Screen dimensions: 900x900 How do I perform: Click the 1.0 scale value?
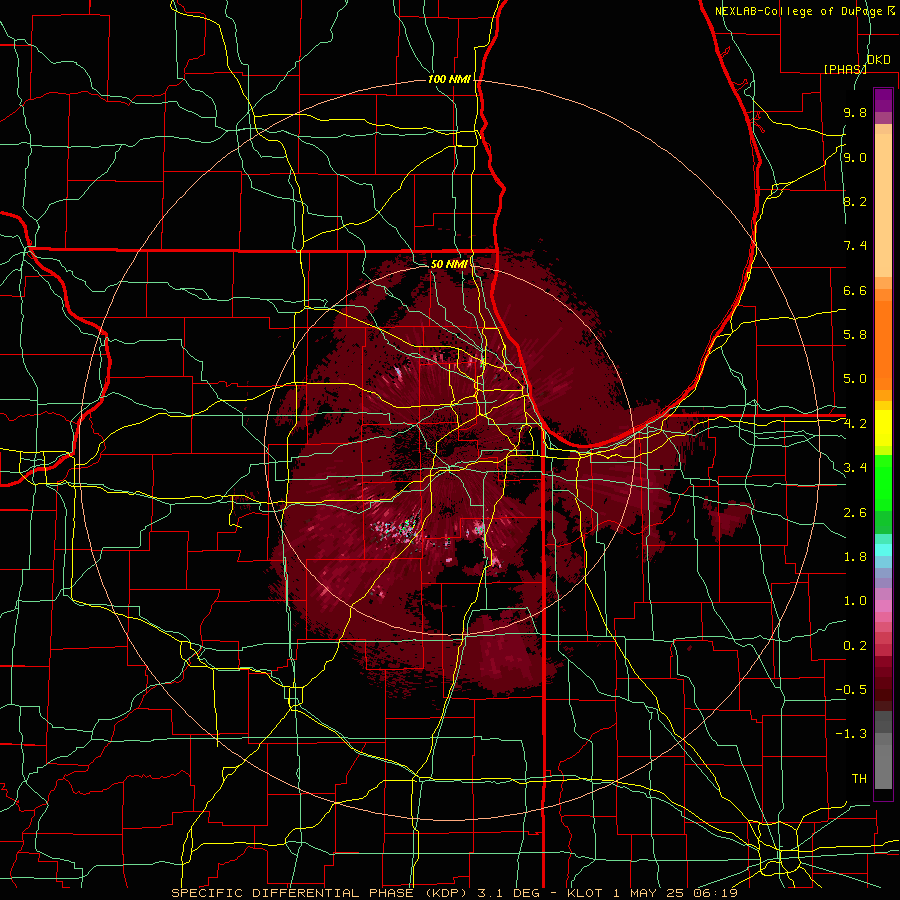coord(855,601)
